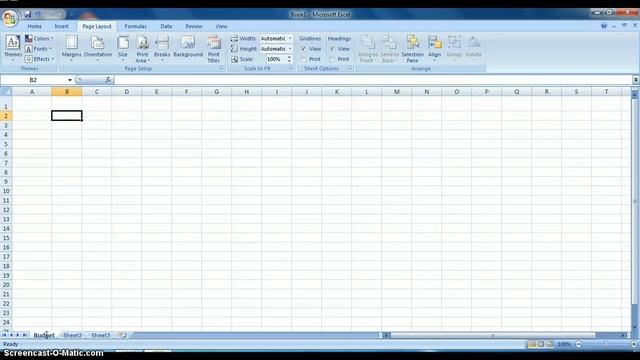The height and width of the screenshot is (360, 640).
Task: Open the Orientation menu
Action: [x=98, y=49]
